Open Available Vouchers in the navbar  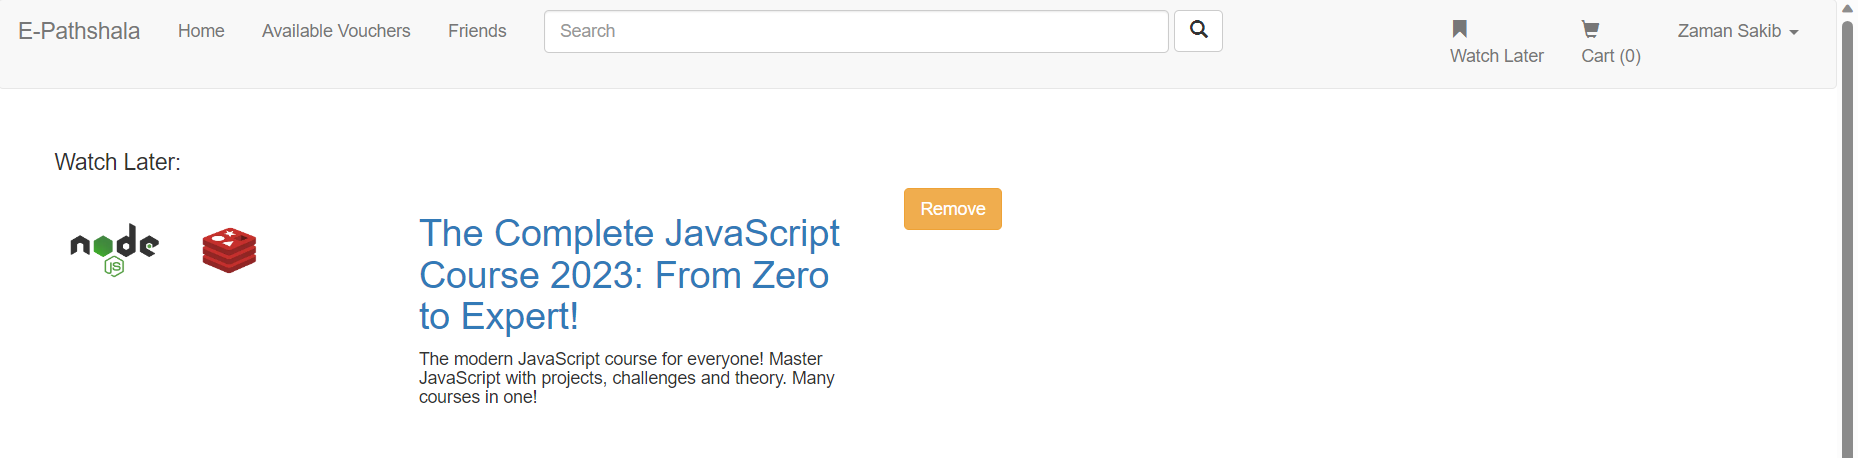336,31
